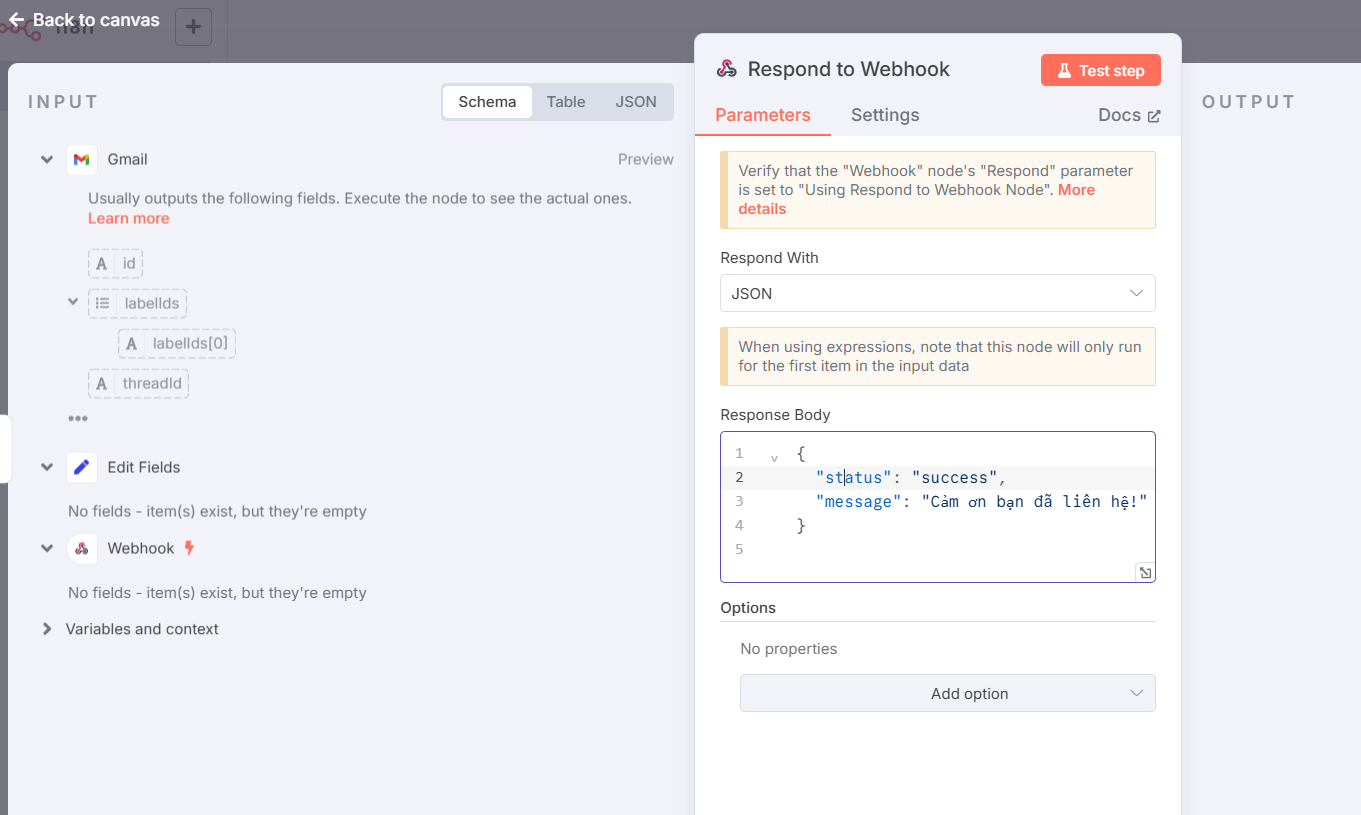Collapse the Gmail input section
Viewport: 1361px width, 815px height.
(x=47, y=160)
